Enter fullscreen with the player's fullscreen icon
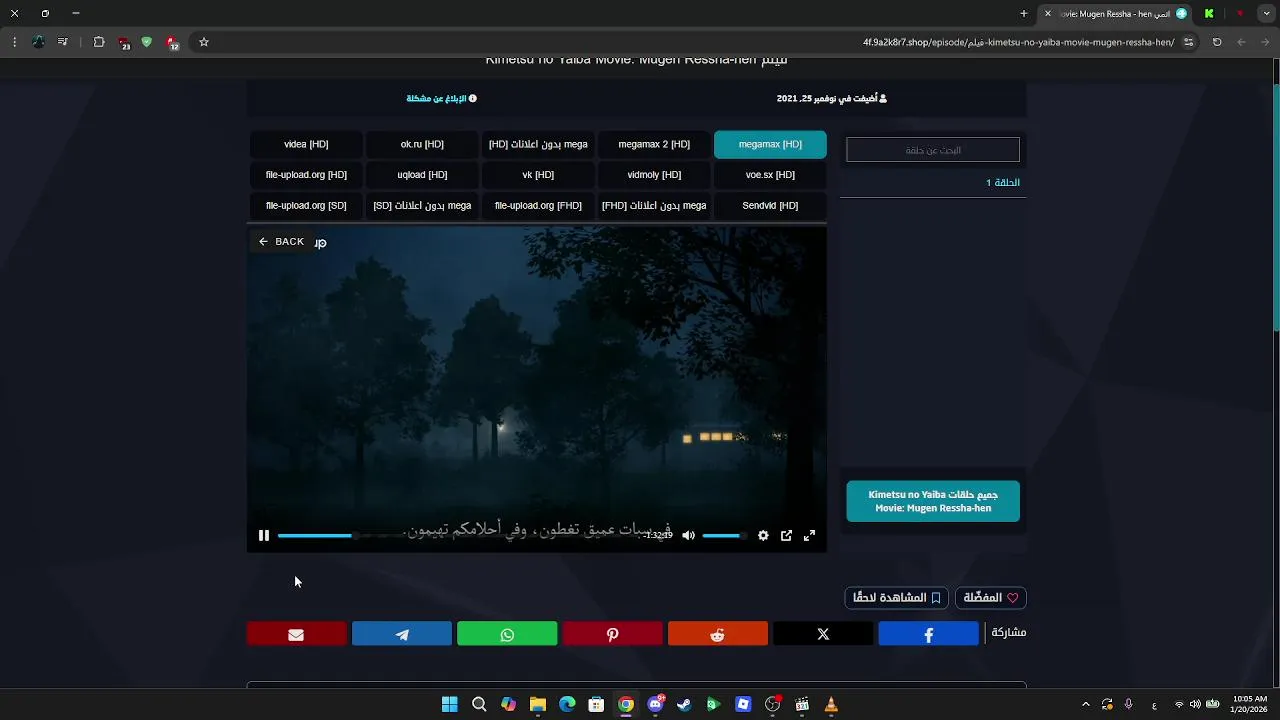Image resolution: width=1280 pixels, height=720 pixels. [809, 536]
